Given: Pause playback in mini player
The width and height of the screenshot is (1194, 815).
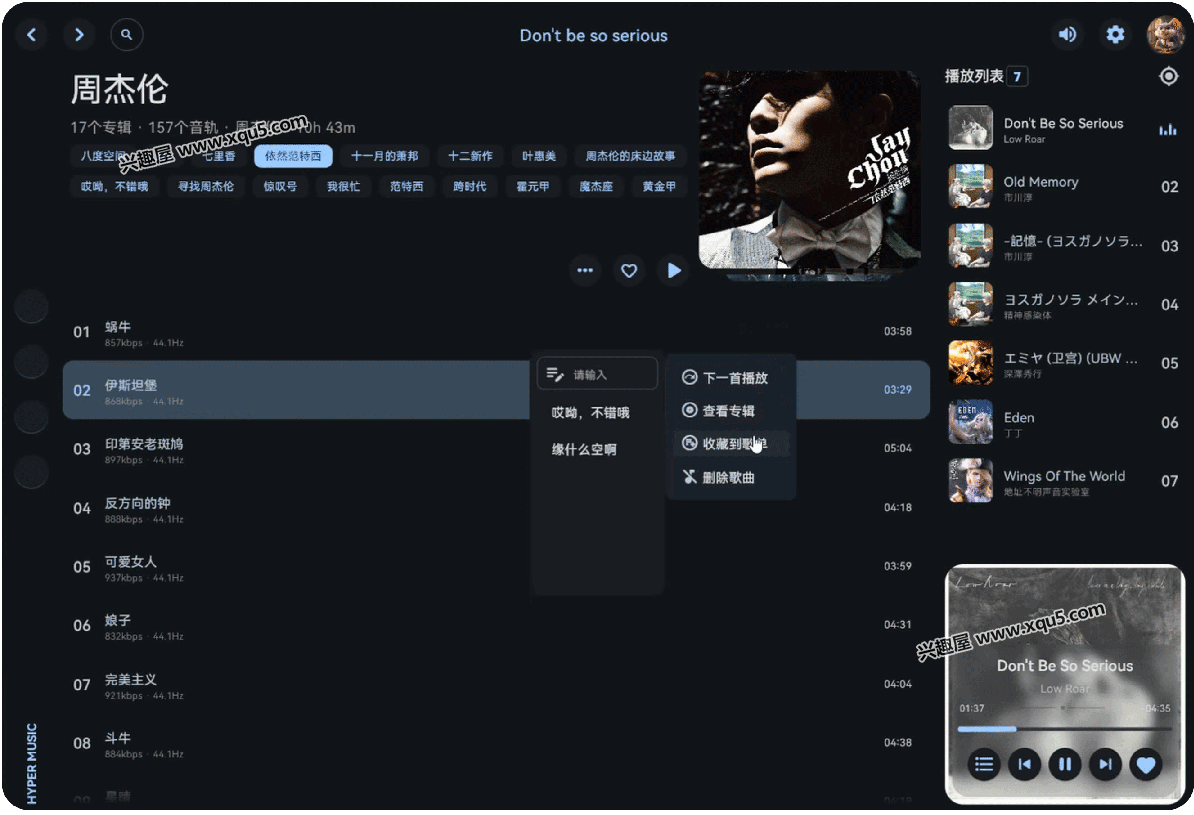Looking at the screenshot, I should (1065, 764).
